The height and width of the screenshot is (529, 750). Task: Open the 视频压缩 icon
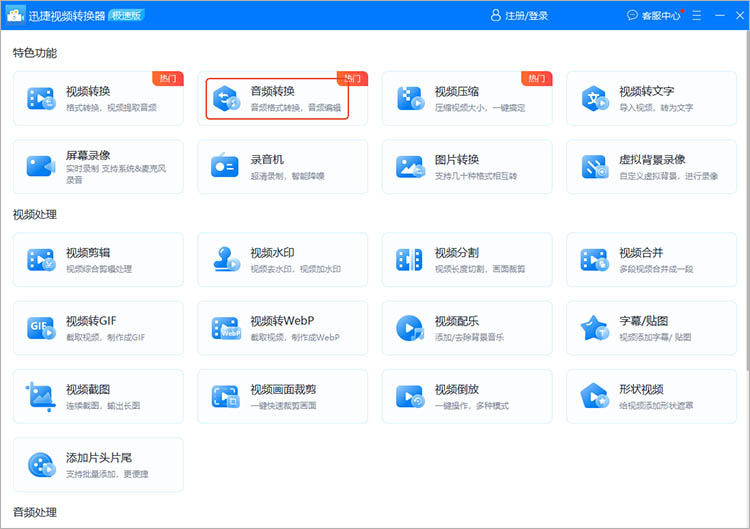(410, 99)
